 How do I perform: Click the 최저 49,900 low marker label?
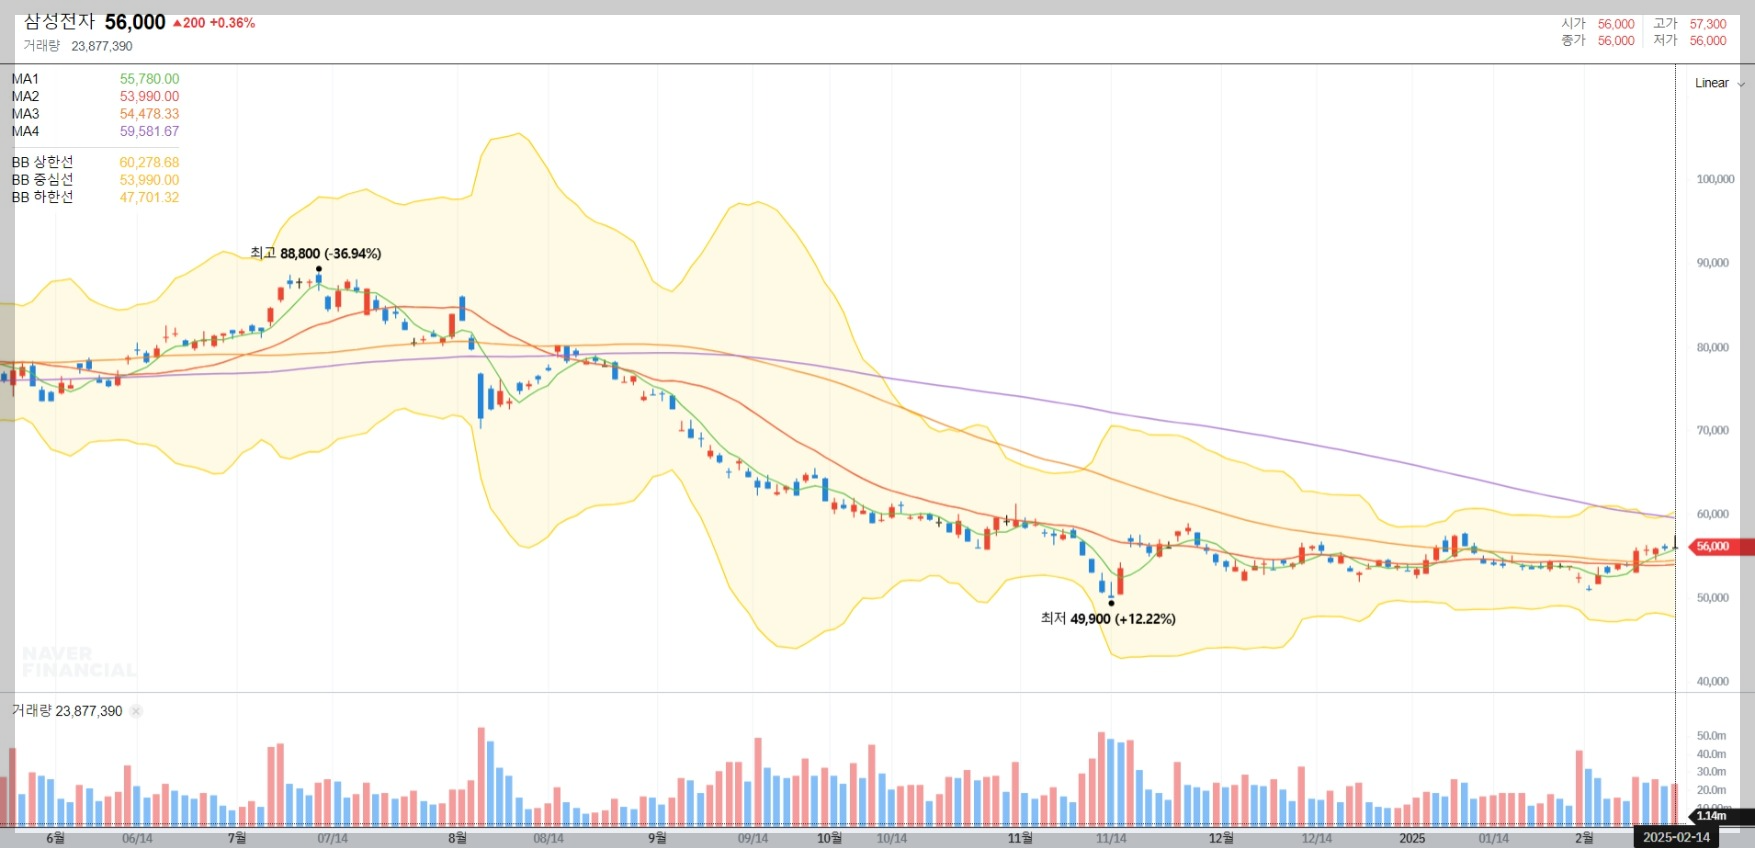point(1108,619)
